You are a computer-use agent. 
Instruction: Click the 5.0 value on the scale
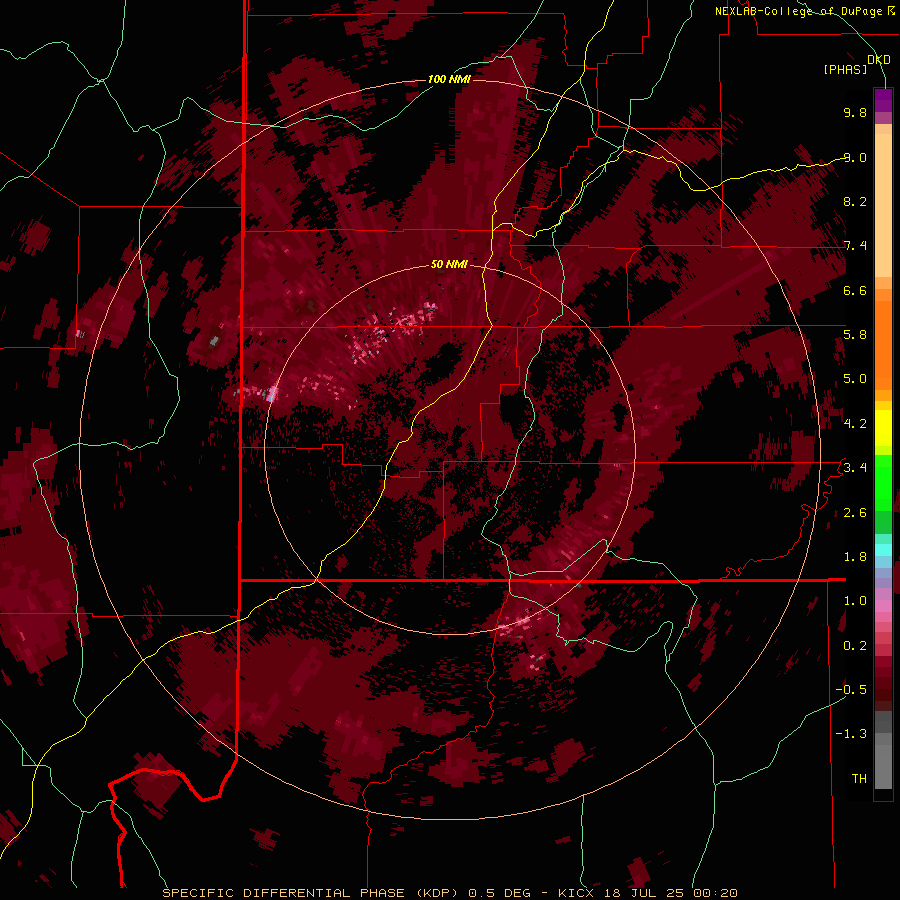[855, 379]
